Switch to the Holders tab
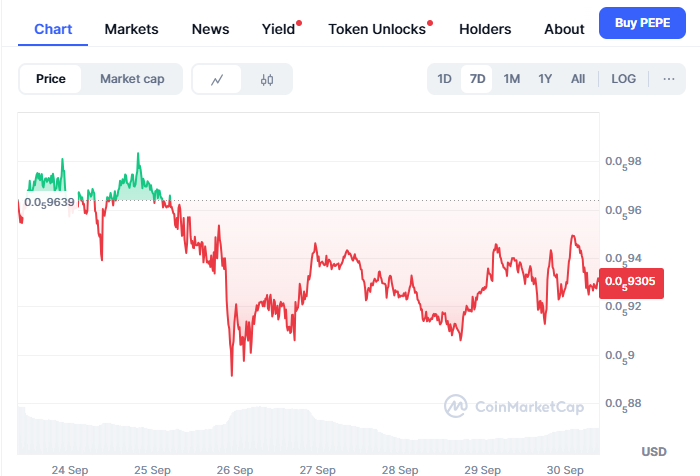This screenshot has width=700, height=476. pos(485,29)
